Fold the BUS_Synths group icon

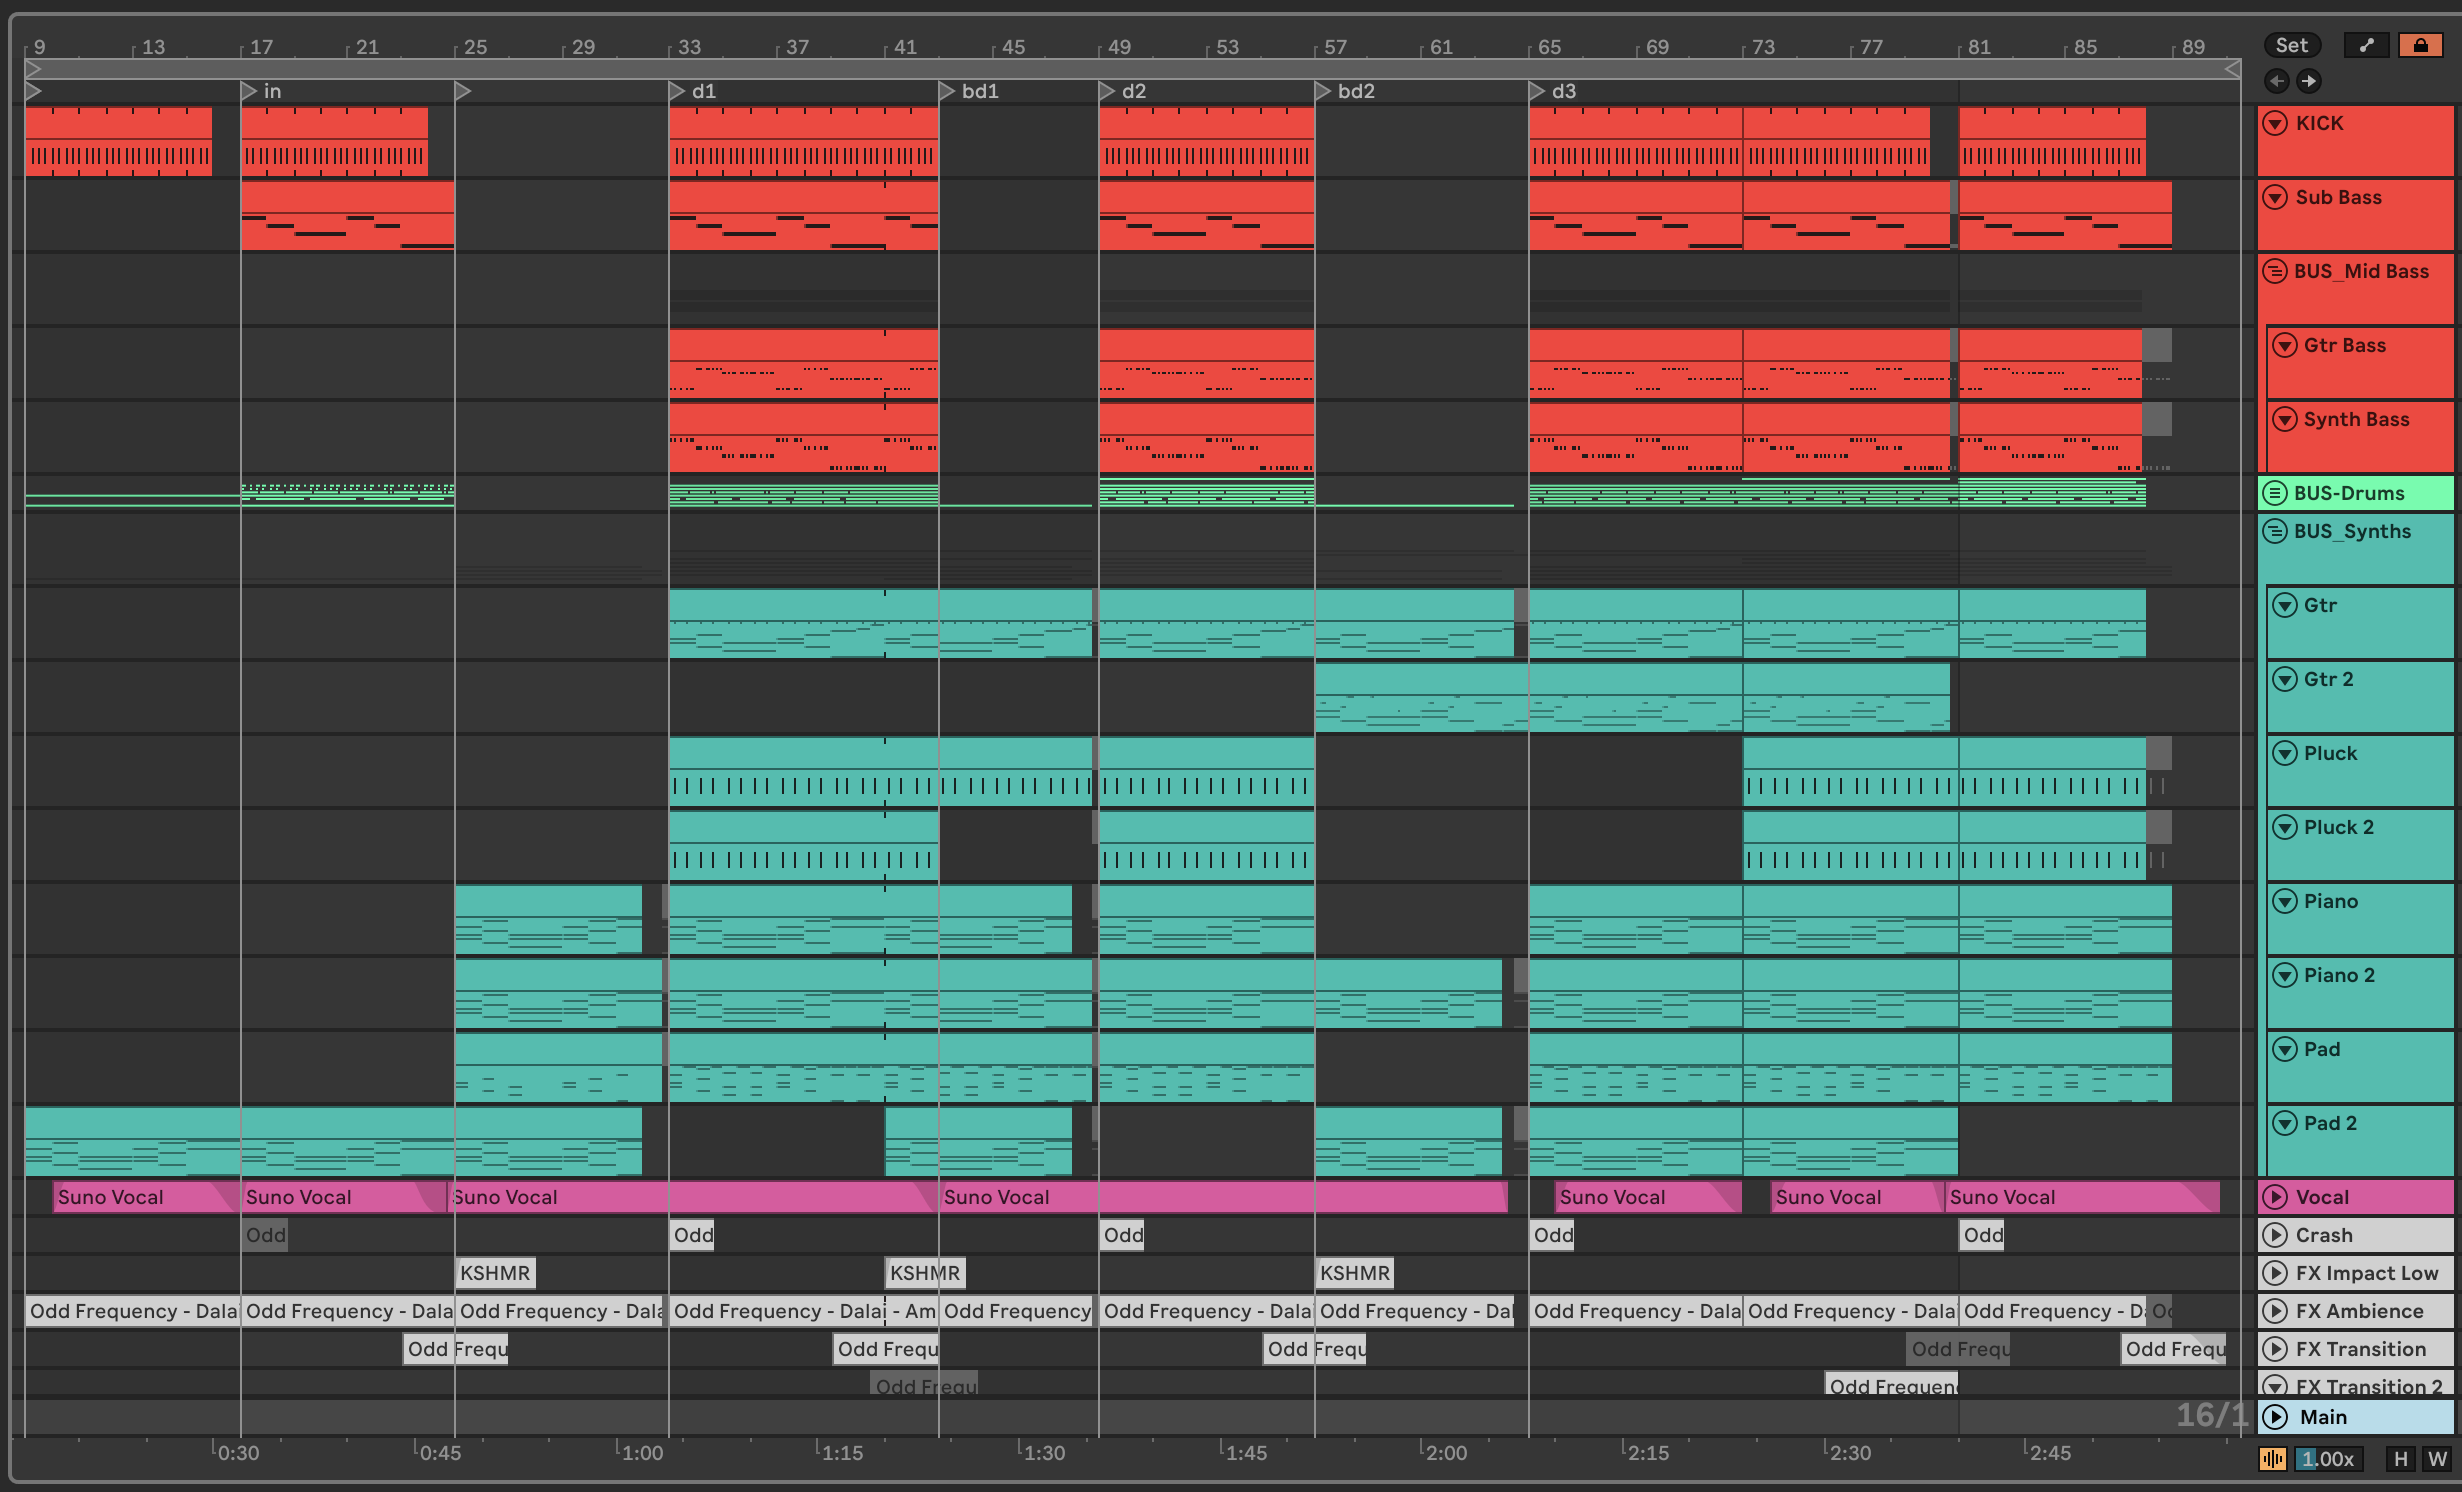click(x=2275, y=531)
